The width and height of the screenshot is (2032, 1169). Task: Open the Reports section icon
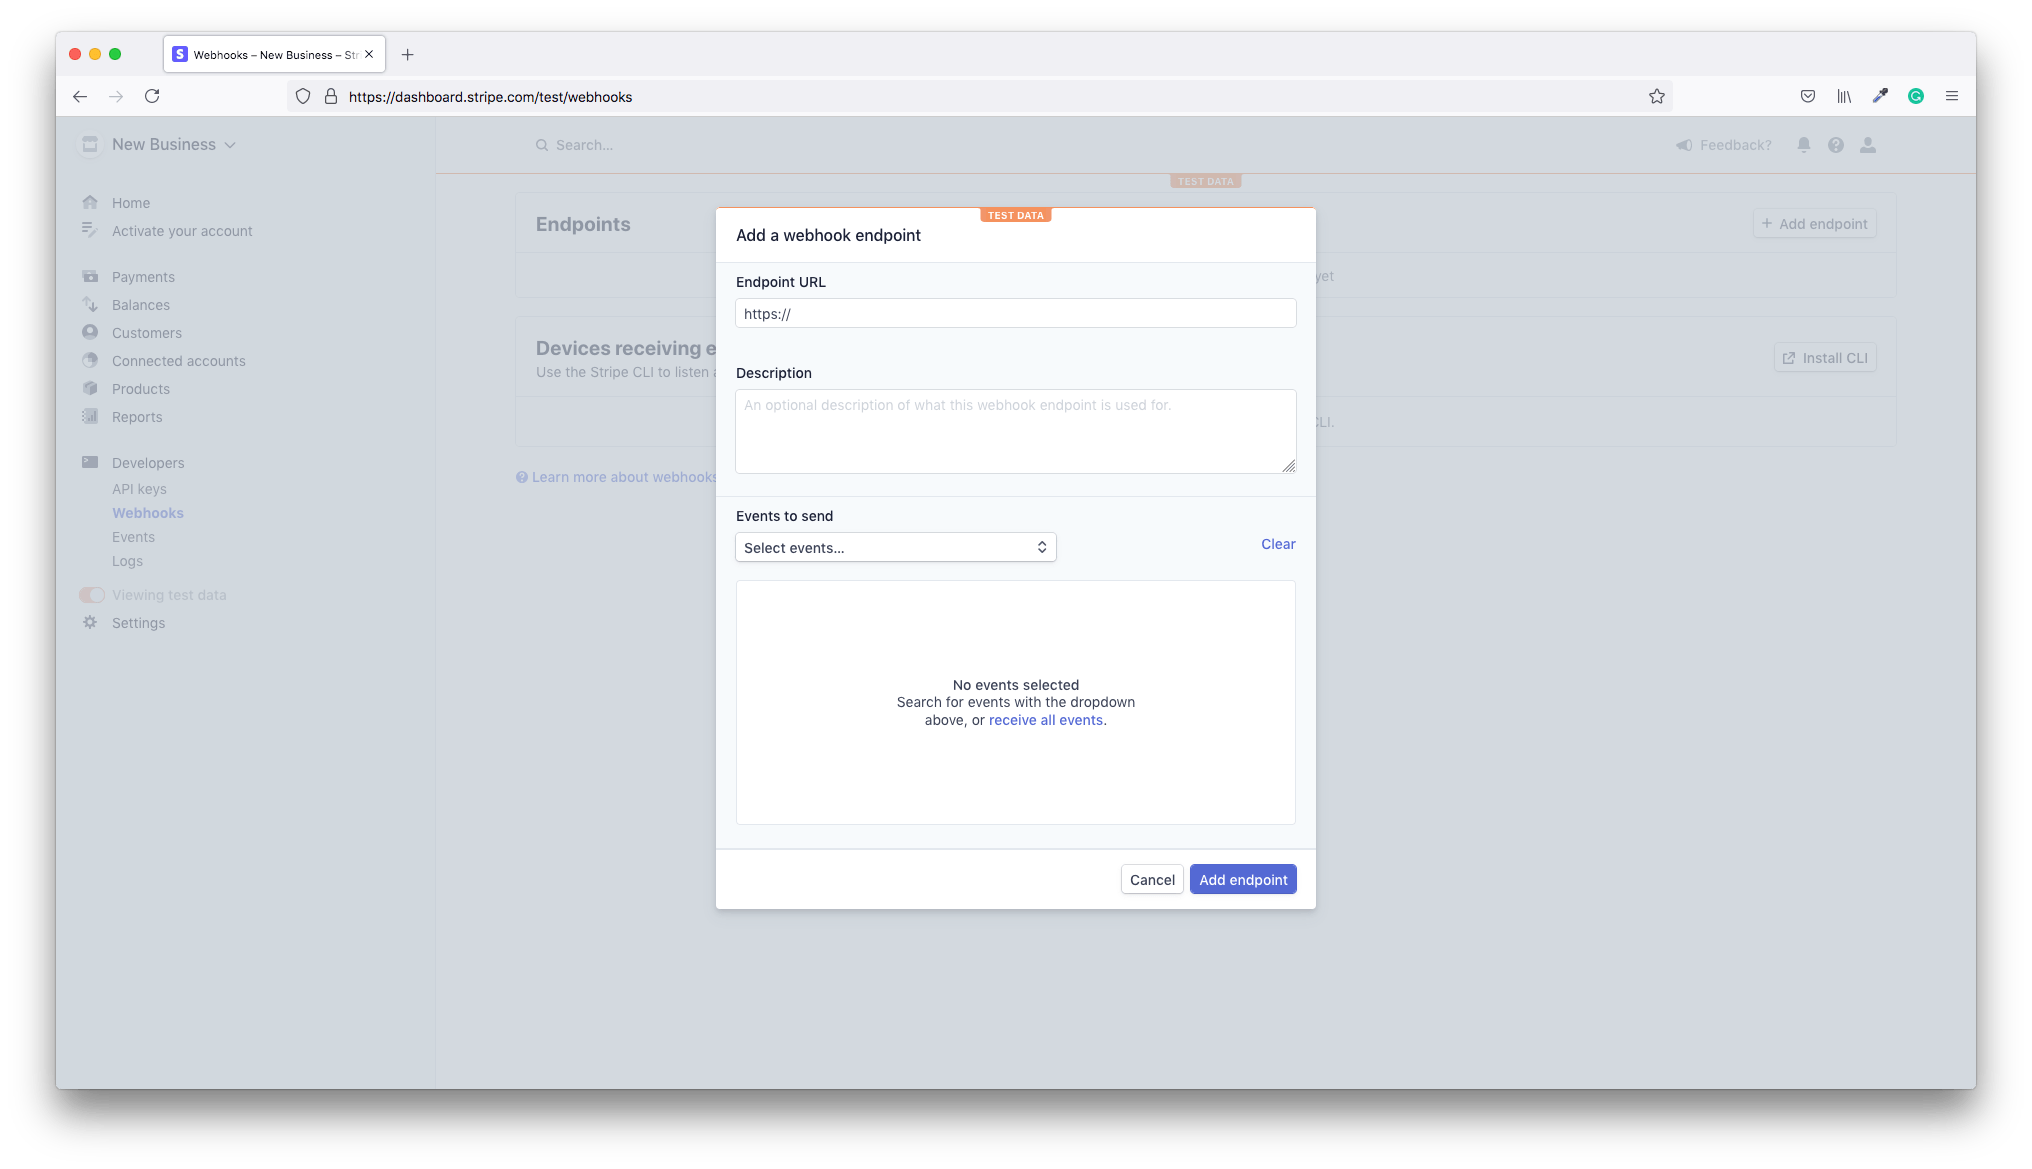pyautogui.click(x=90, y=416)
